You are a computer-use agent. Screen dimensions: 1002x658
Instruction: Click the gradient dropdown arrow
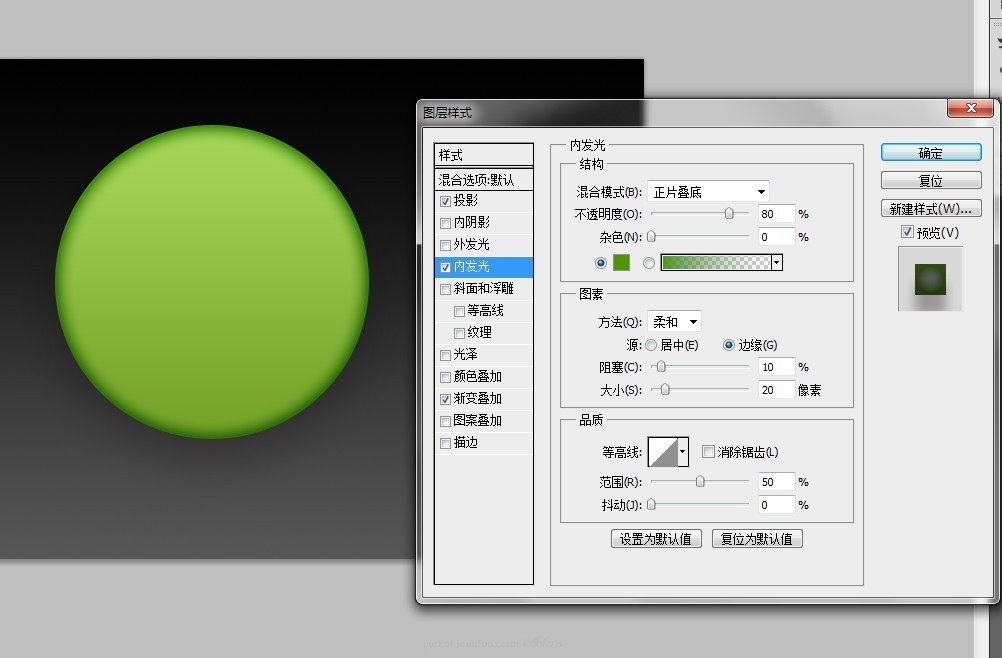[775, 261]
